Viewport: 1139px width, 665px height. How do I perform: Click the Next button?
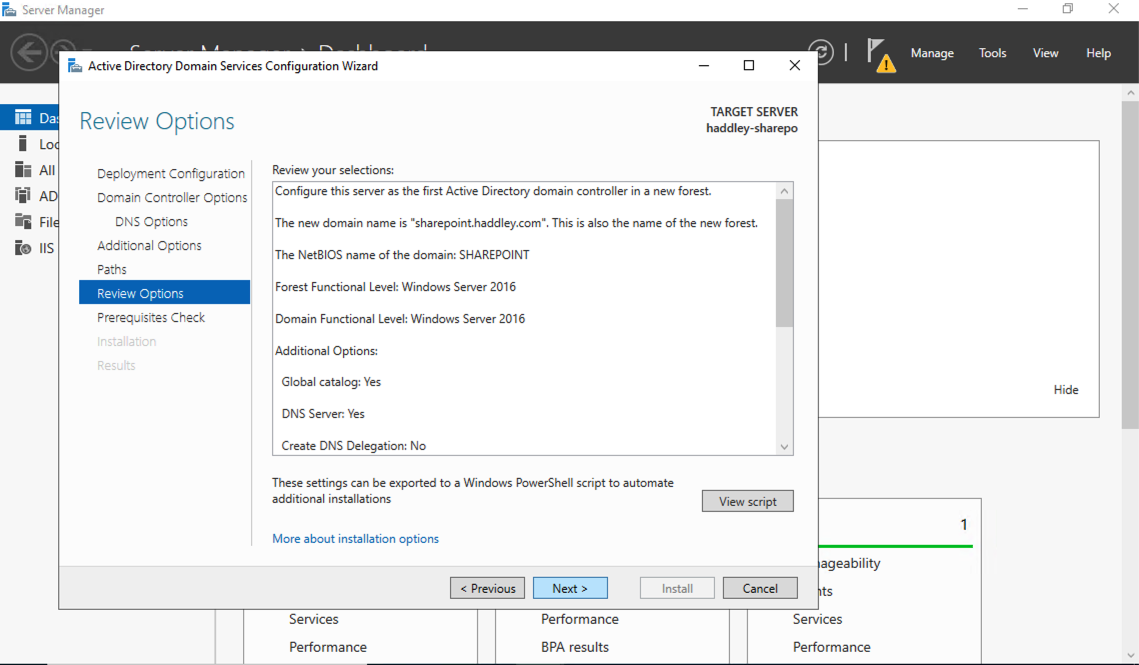click(x=570, y=588)
